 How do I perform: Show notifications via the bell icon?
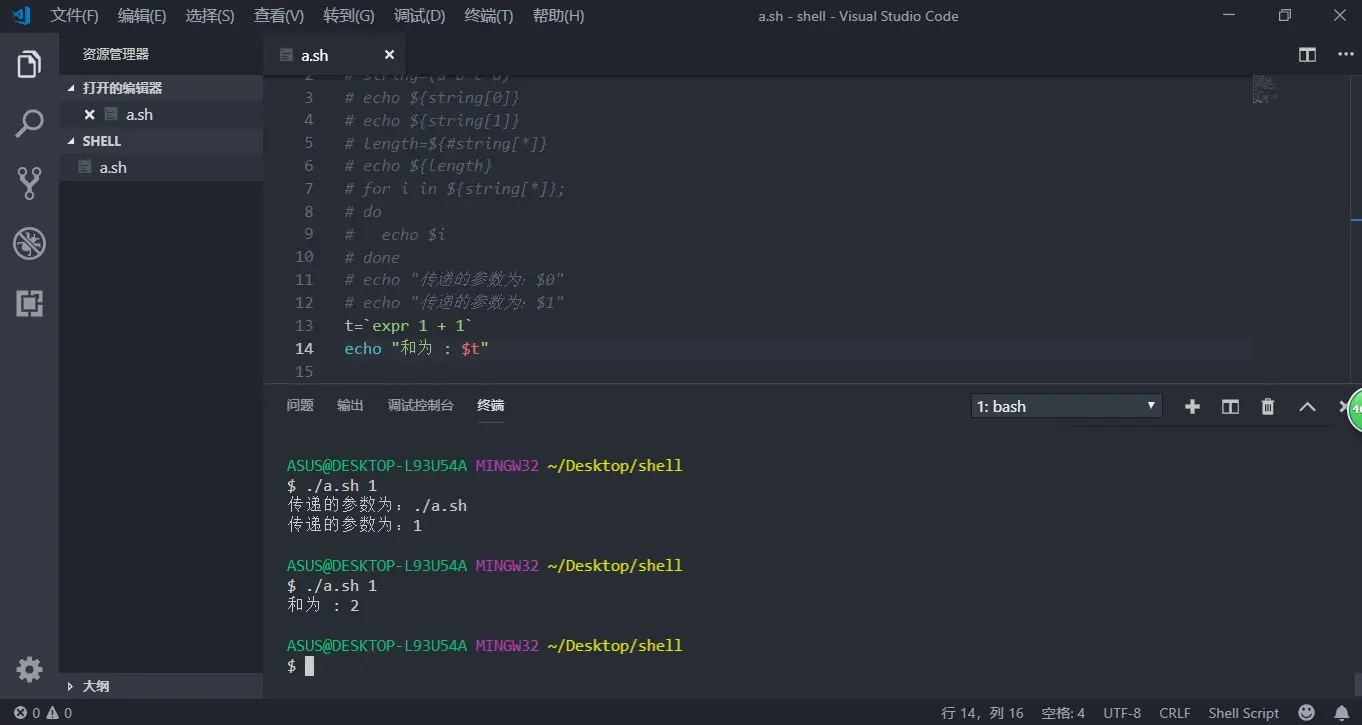coord(1341,713)
